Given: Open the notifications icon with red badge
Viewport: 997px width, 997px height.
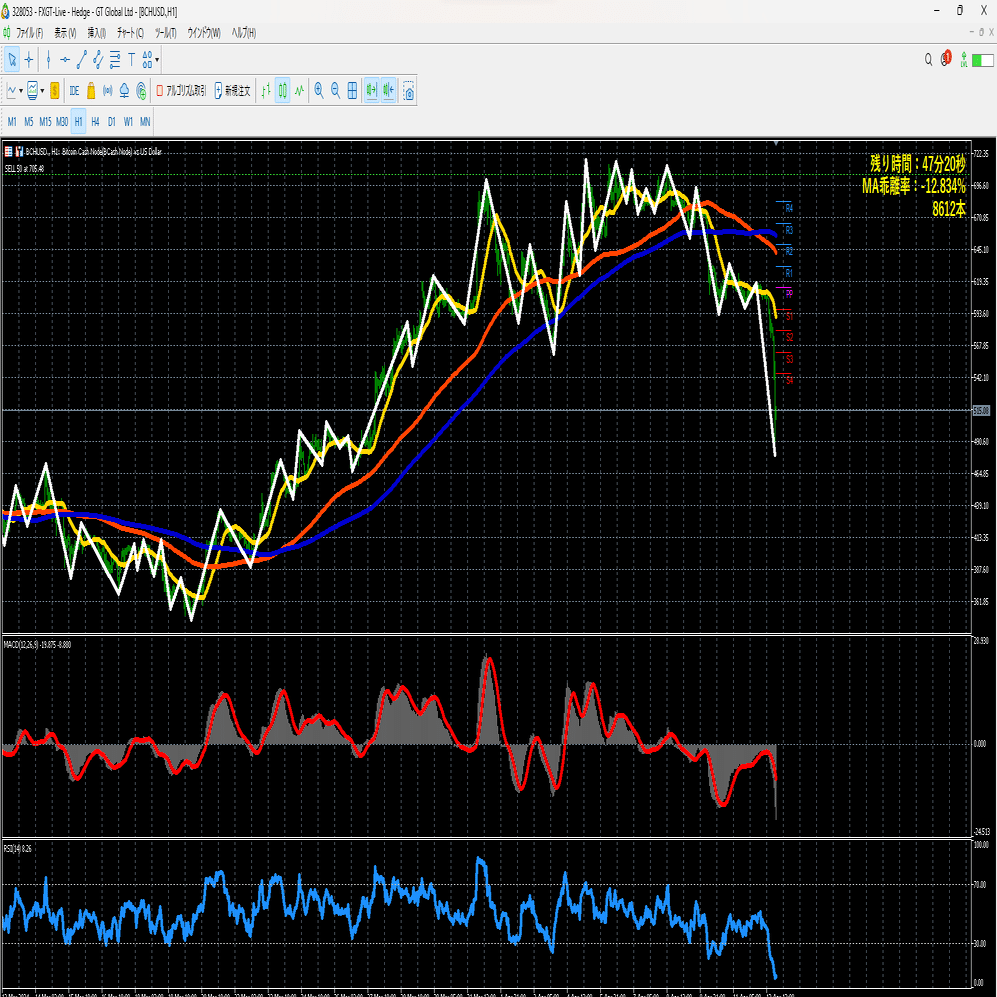Looking at the screenshot, I should [x=946, y=58].
